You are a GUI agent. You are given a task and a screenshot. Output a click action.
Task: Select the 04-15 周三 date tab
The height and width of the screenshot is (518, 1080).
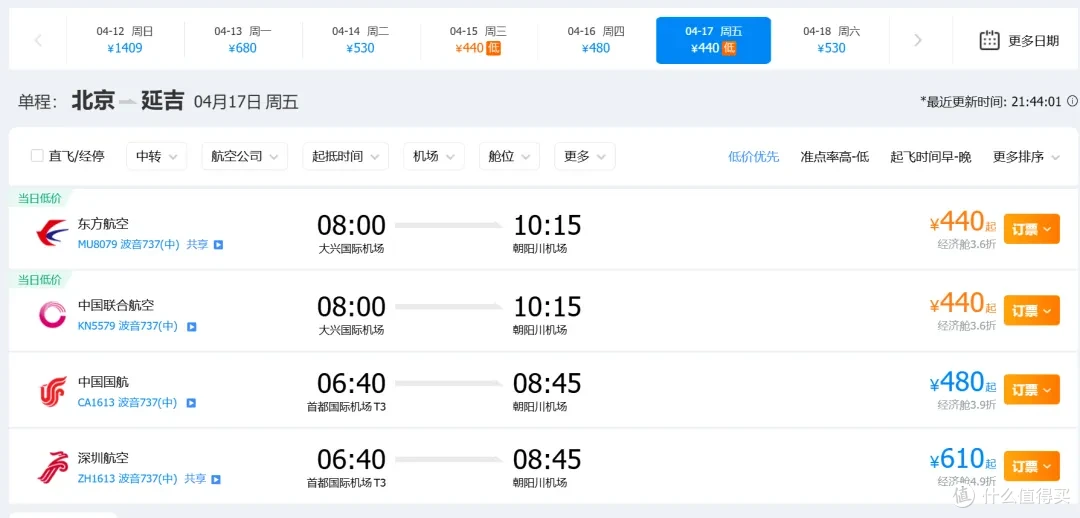478,40
